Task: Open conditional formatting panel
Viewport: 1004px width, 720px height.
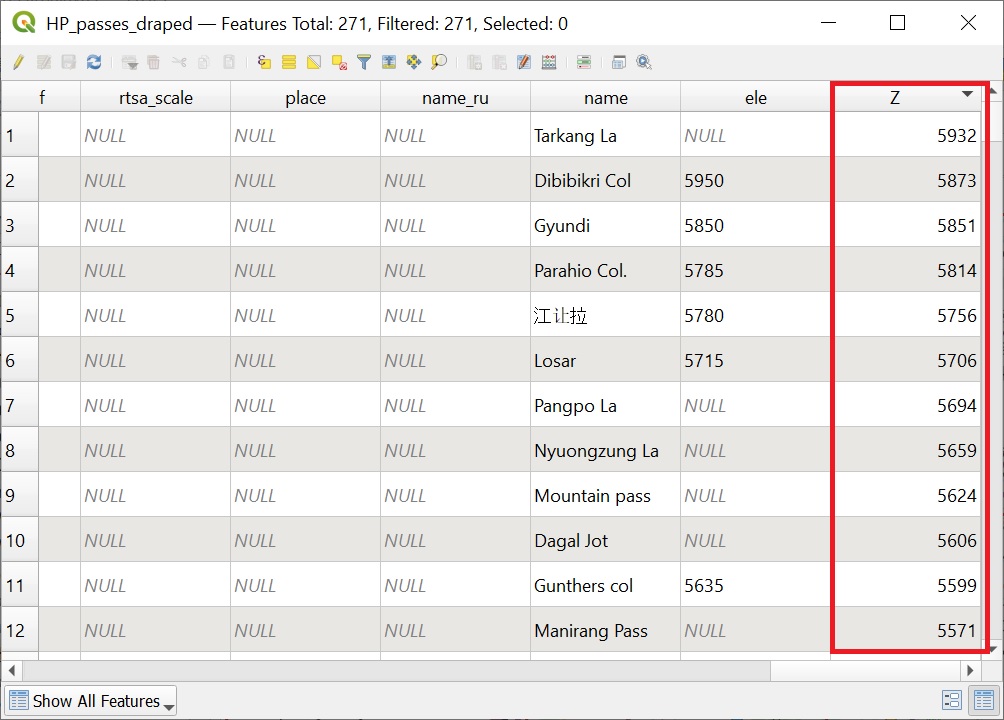Action: click(584, 62)
